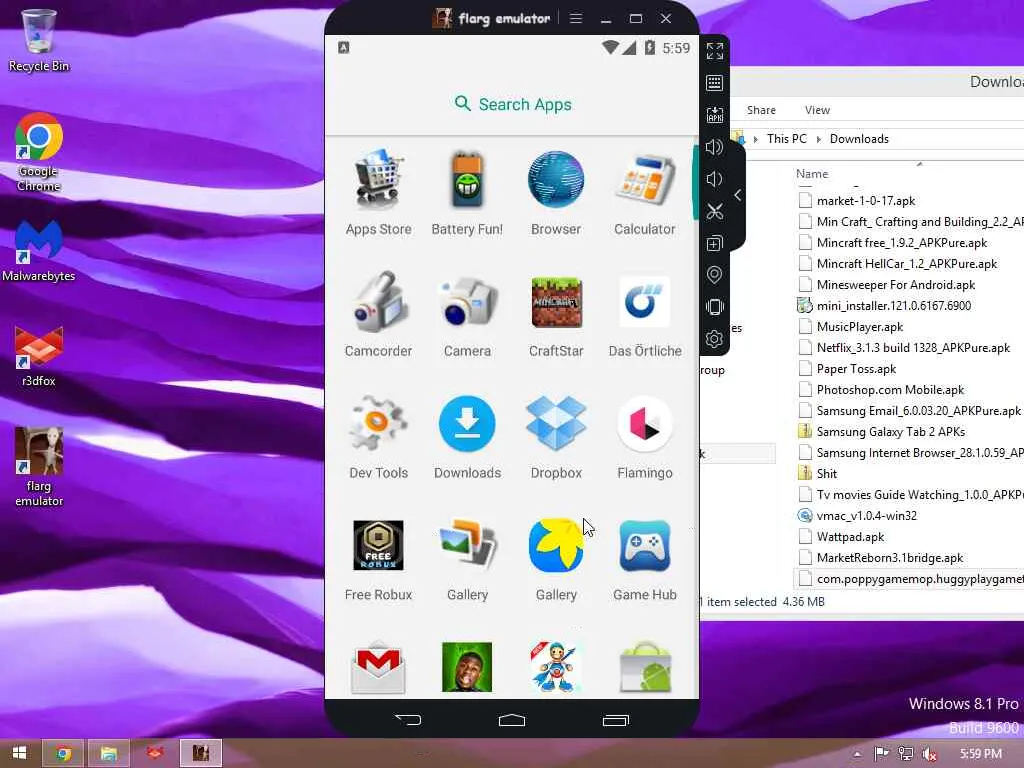Open the blue cartoon character app
The height and width of the screenshot is (768, 1024).
[556, 667]
